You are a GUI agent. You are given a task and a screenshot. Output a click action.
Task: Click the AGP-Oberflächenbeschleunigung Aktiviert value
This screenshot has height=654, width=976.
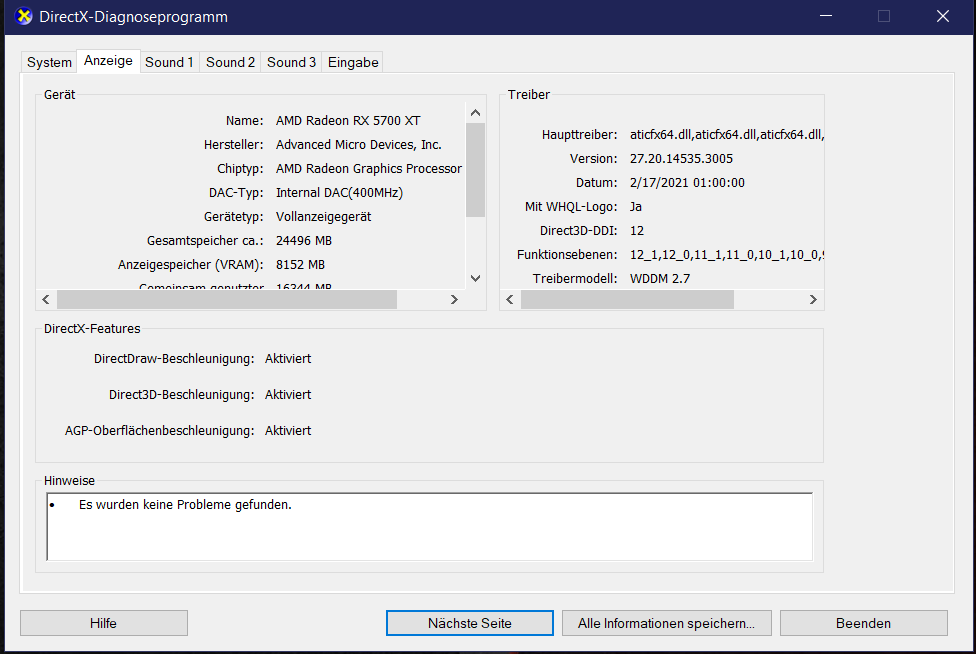tap(288, 431)
